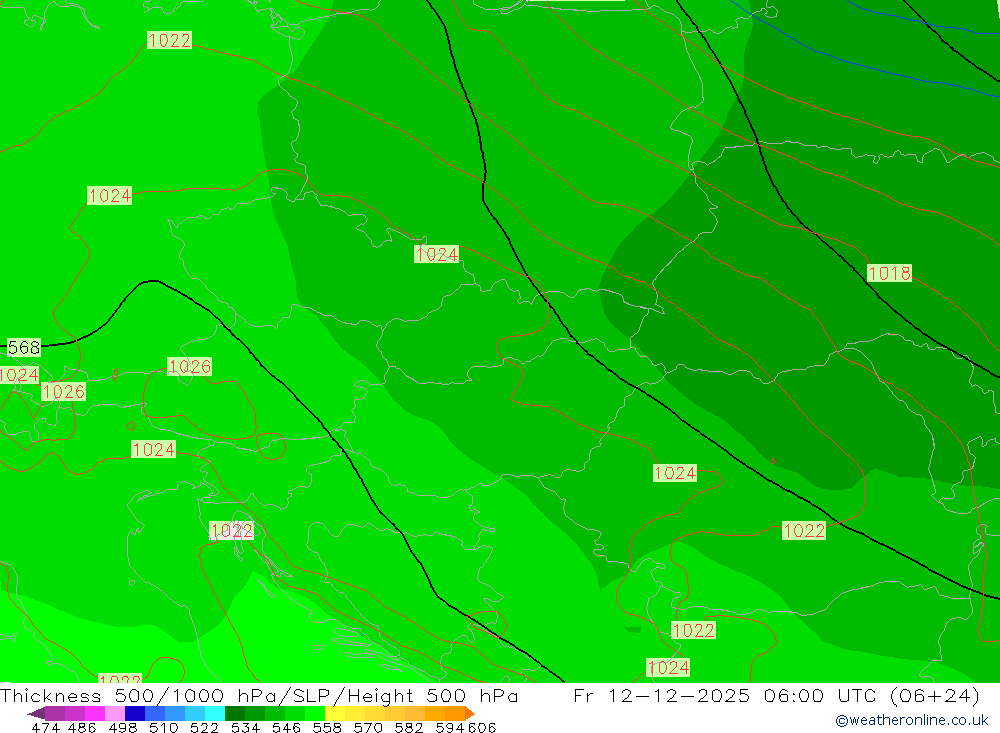Click the 582 legend value
This screenshot has width=1000, height=733.
click(408, 727)
